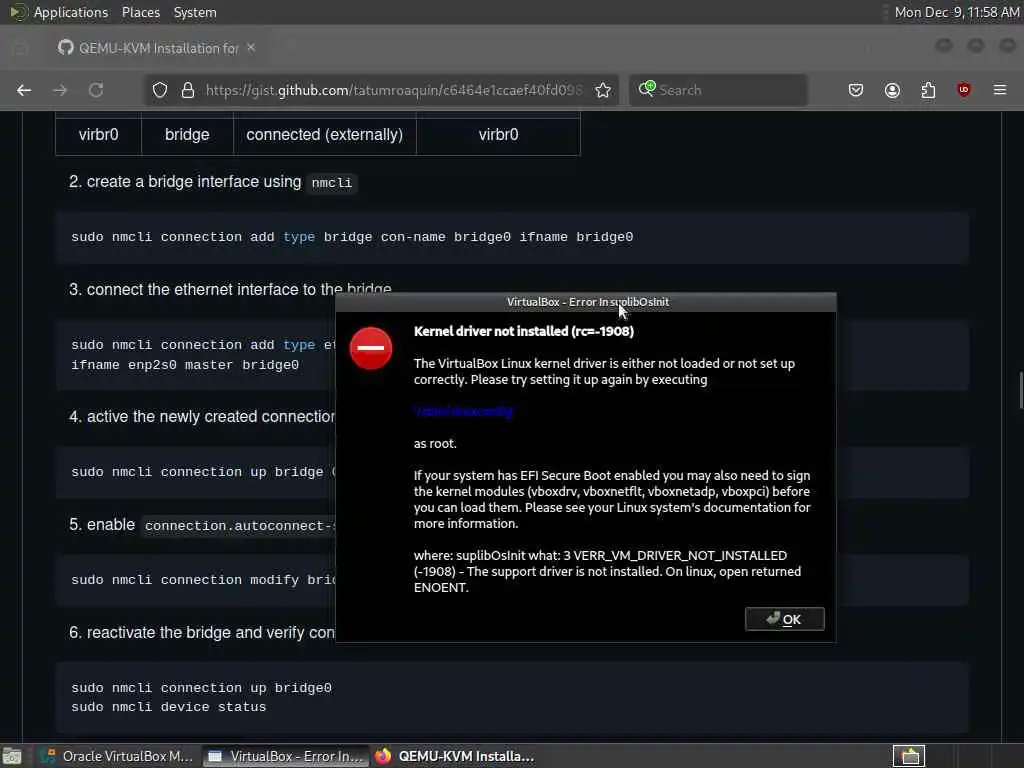Click 'ifname enp2s0 master bridge0' code line
The width and height of the screenshot is (1024, 768).
(x=185, y=365)
